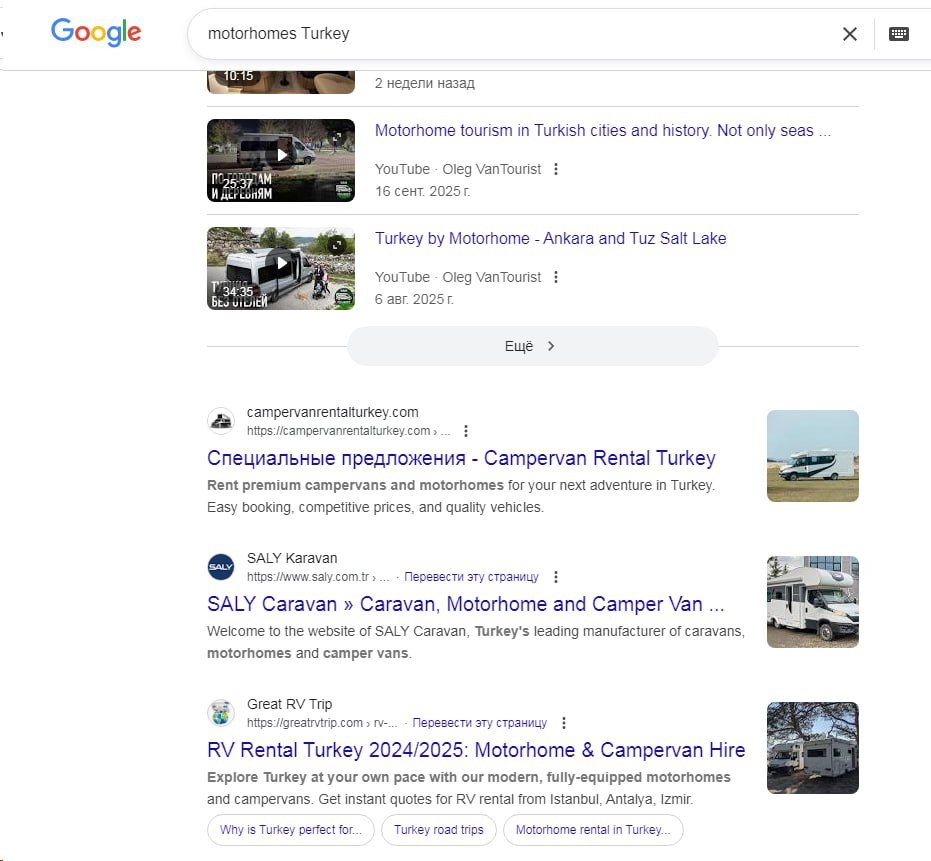Viewport: 931px width, 861px height.
Task: Select 'Motorhome rental in Turkey...' chip
Action: (593, 830)
